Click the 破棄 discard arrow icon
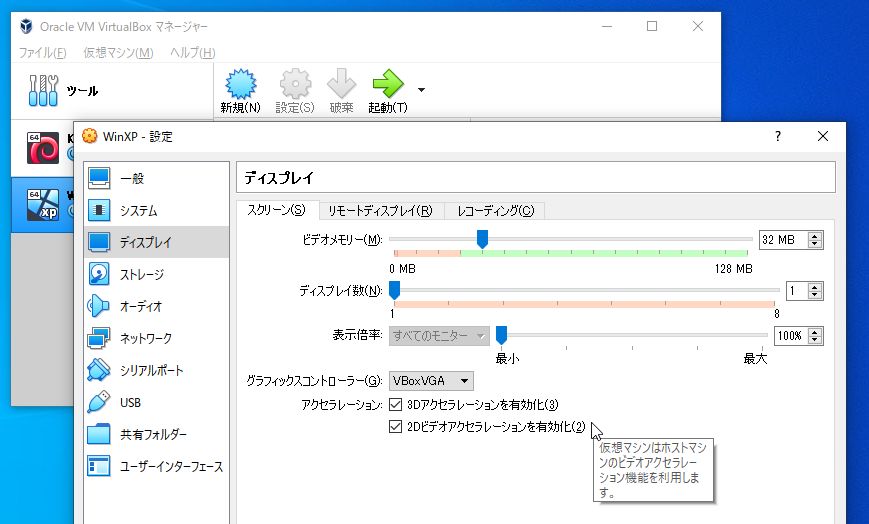 [341, 84]
